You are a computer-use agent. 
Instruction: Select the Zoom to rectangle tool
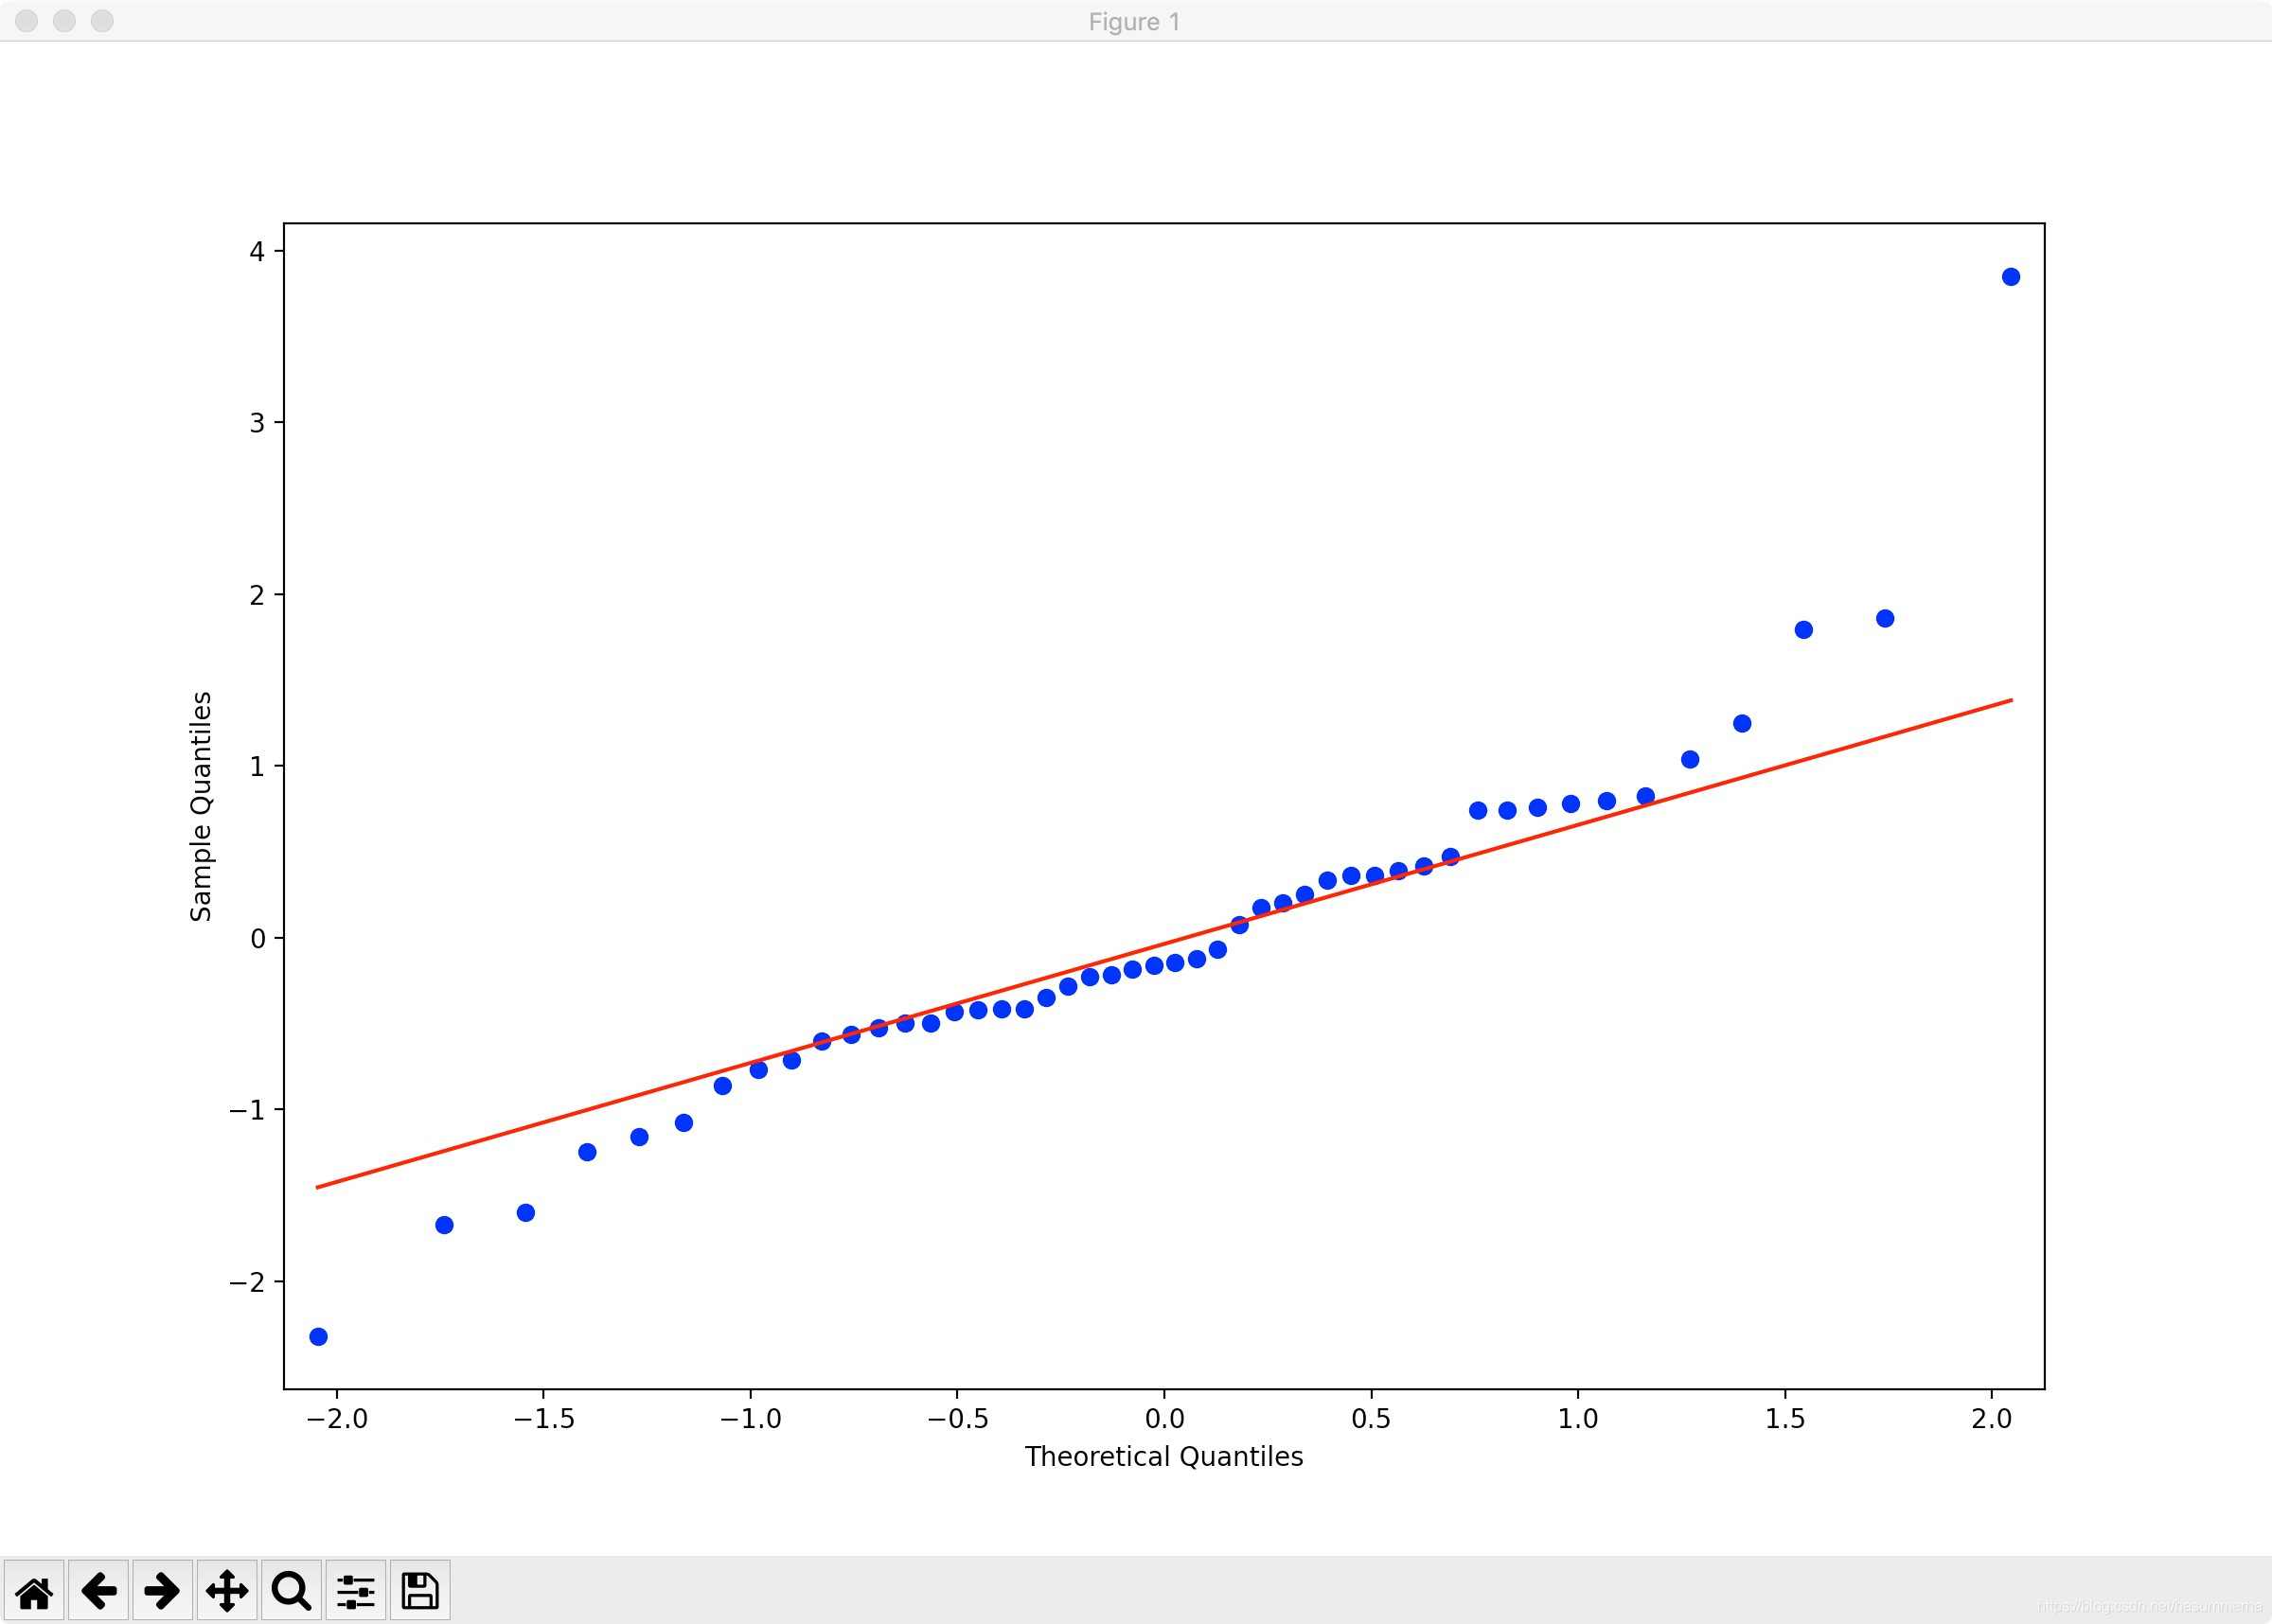[291, 1591]
